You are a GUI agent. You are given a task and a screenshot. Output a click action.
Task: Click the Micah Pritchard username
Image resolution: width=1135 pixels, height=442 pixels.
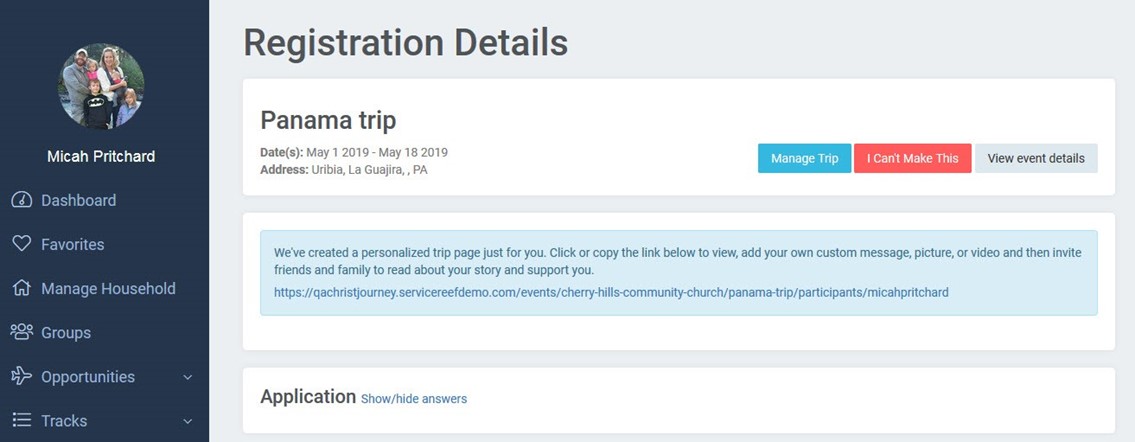point(100,156)
